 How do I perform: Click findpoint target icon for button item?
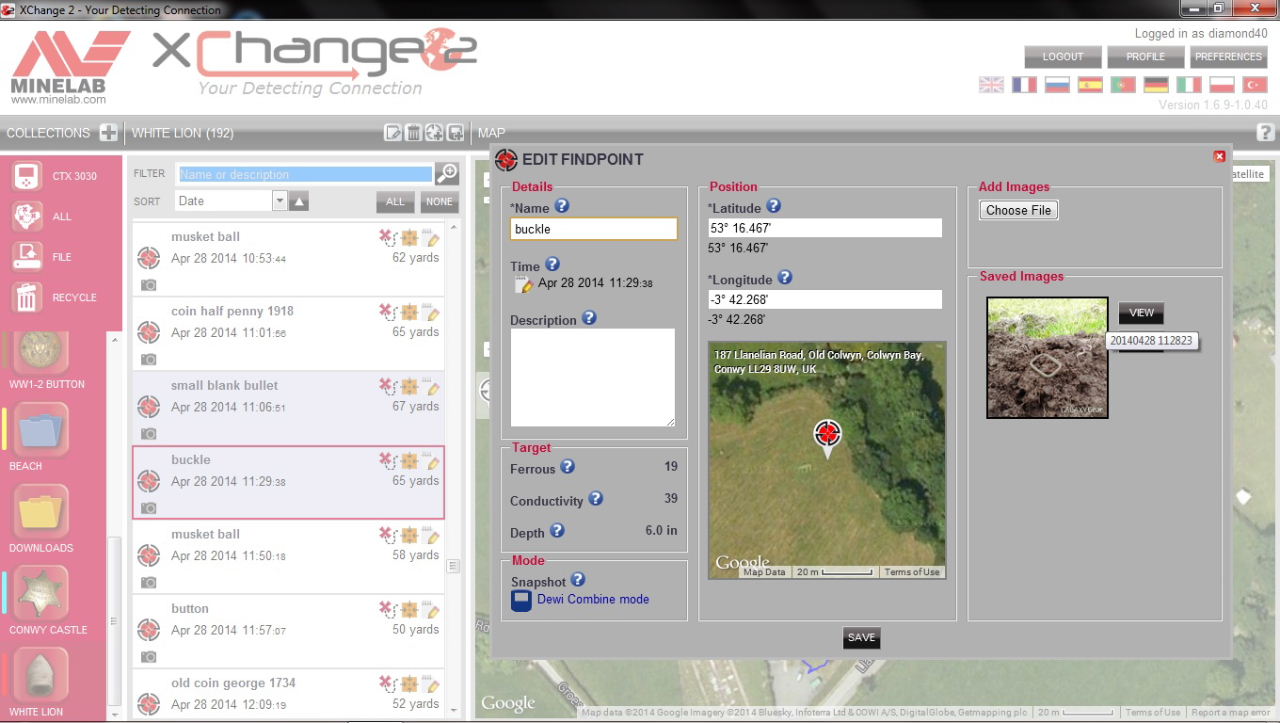tap(148, 629)
